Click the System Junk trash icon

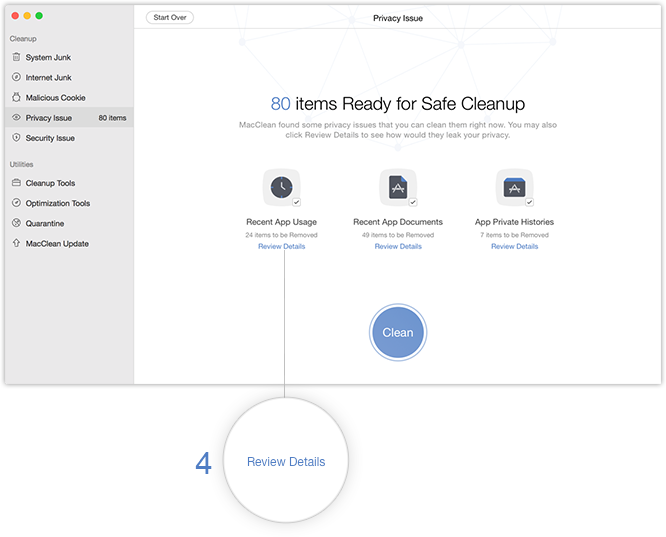(x=16, y=58)
